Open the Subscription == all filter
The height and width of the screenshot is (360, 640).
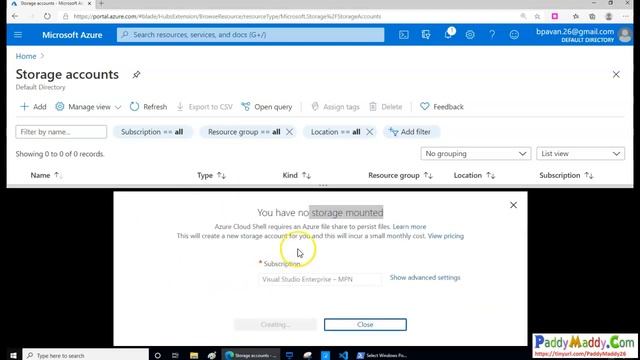[152, 132]
